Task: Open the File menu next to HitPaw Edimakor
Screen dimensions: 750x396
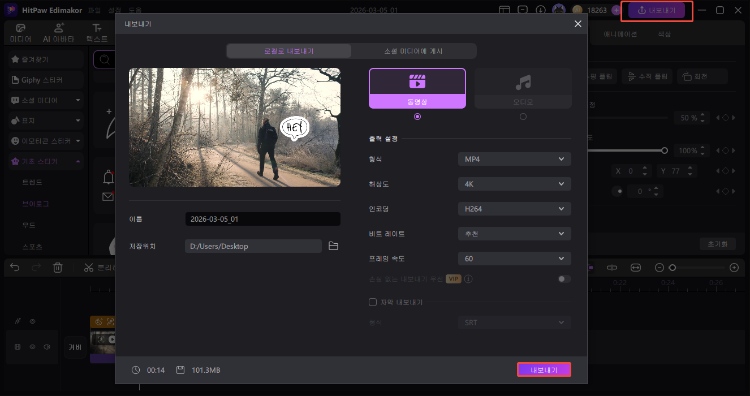Action: [x=95, y=10]
